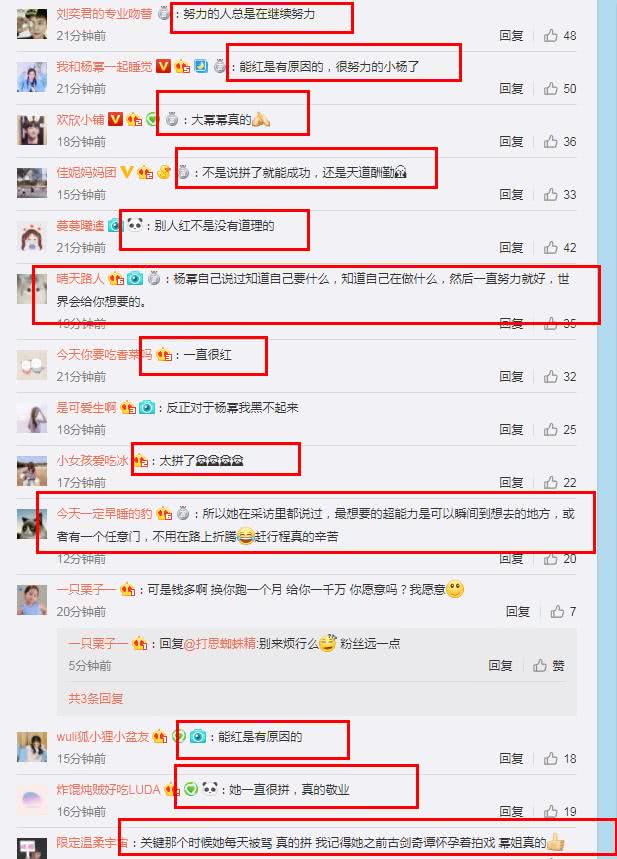Click 回复 on the 一直很红 comment

[511, 376]
